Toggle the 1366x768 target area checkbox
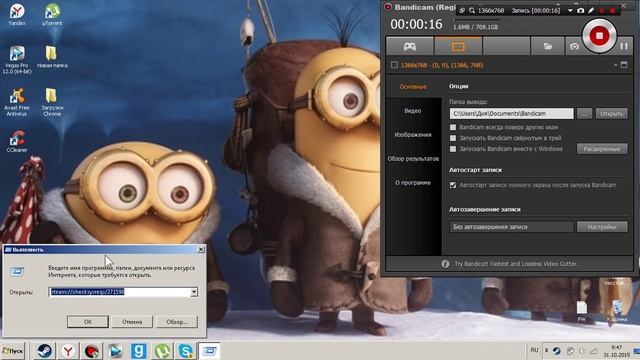Viewport: 640px width, 360px height. tap(394, 65)
